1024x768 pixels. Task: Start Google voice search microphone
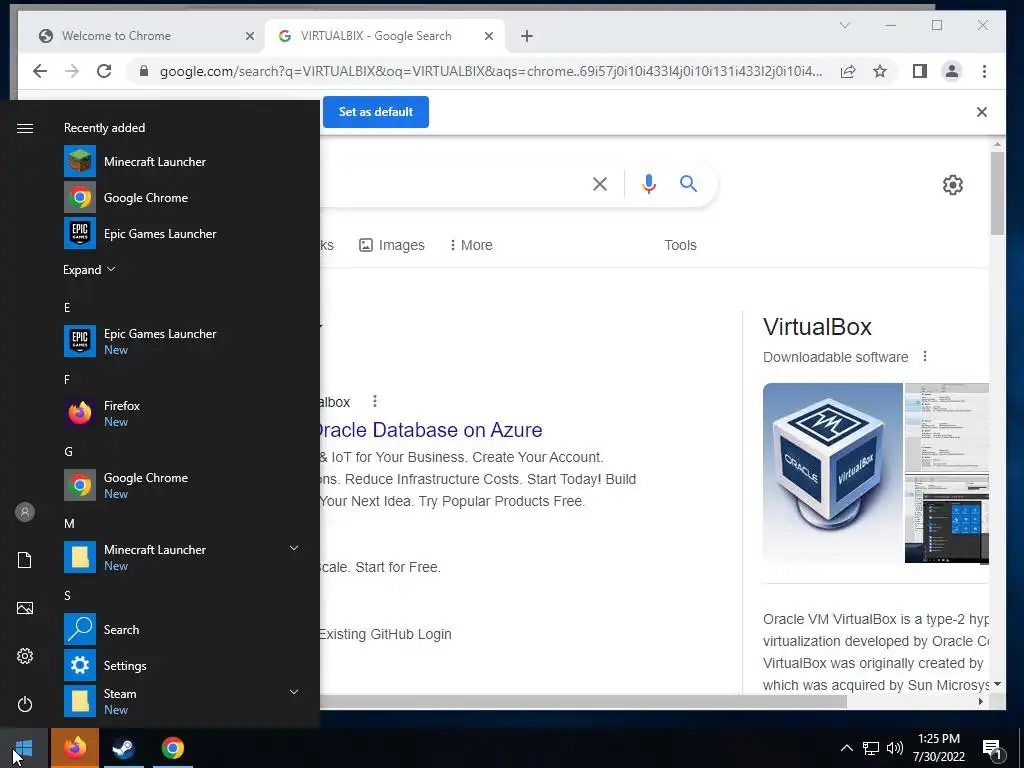(648, 184)
